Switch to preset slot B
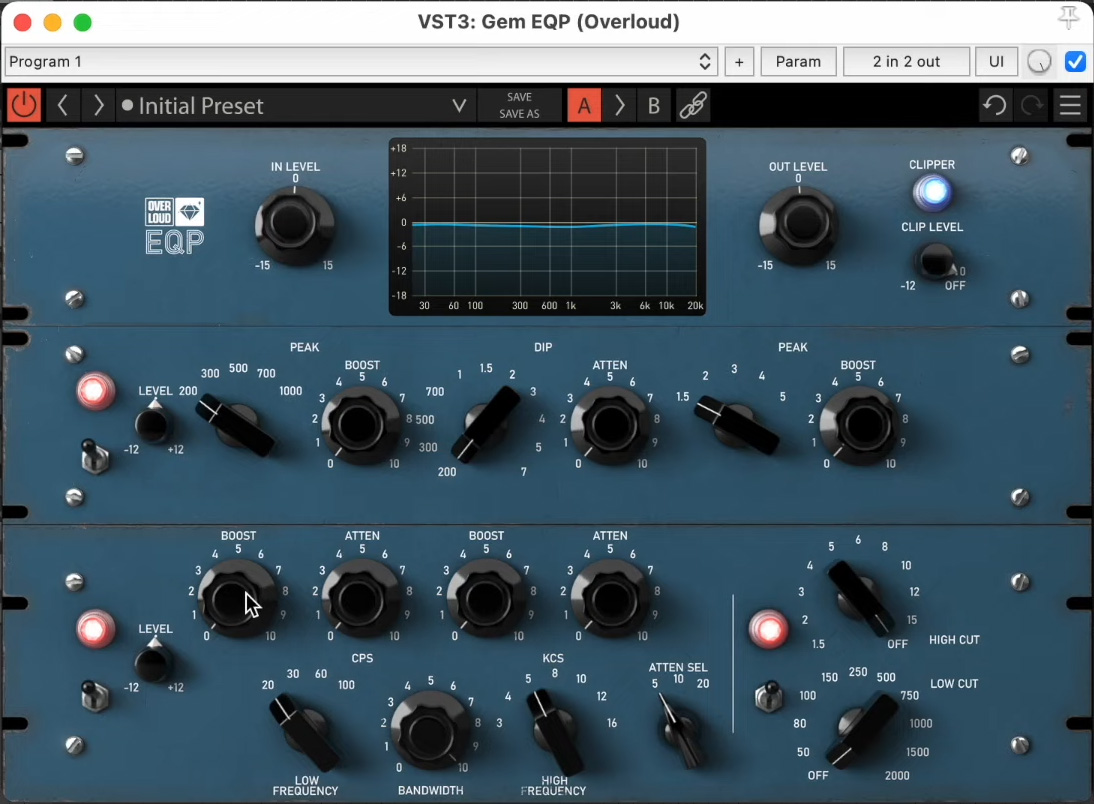This screenshot has height=804, width=1094. pos(654,105)
